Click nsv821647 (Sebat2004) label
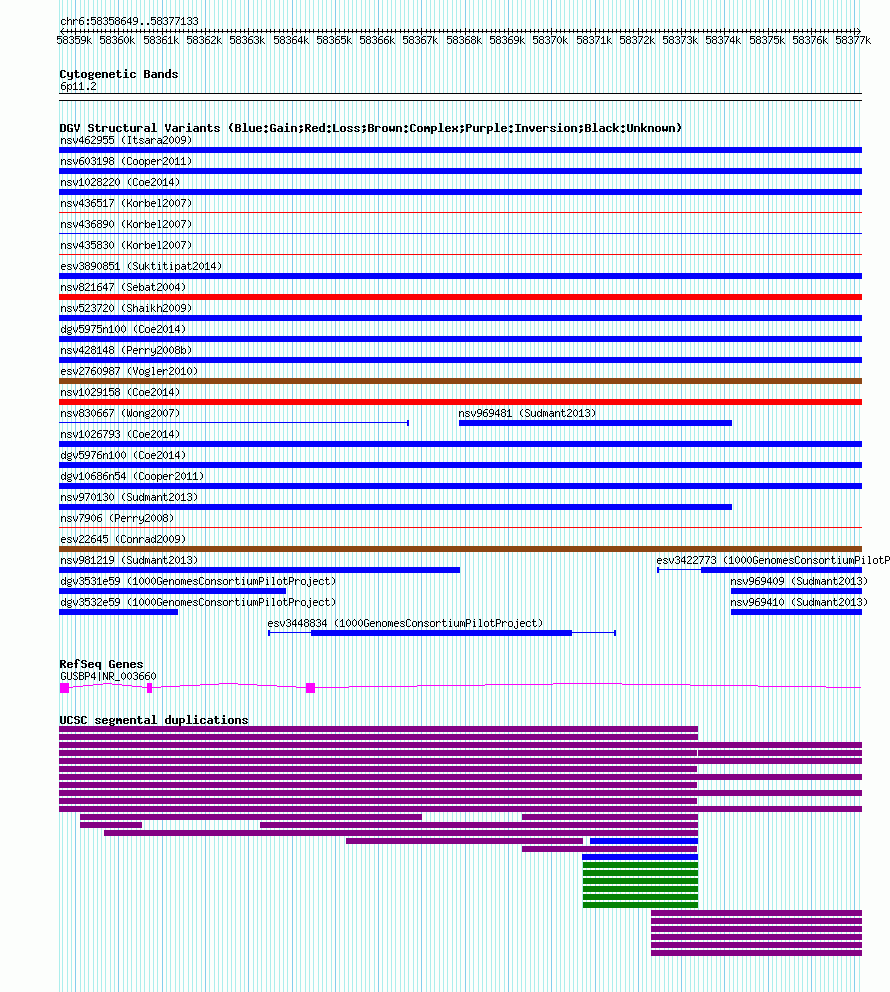This screenshot has height=992, width=890. click(x=123, y=287)
